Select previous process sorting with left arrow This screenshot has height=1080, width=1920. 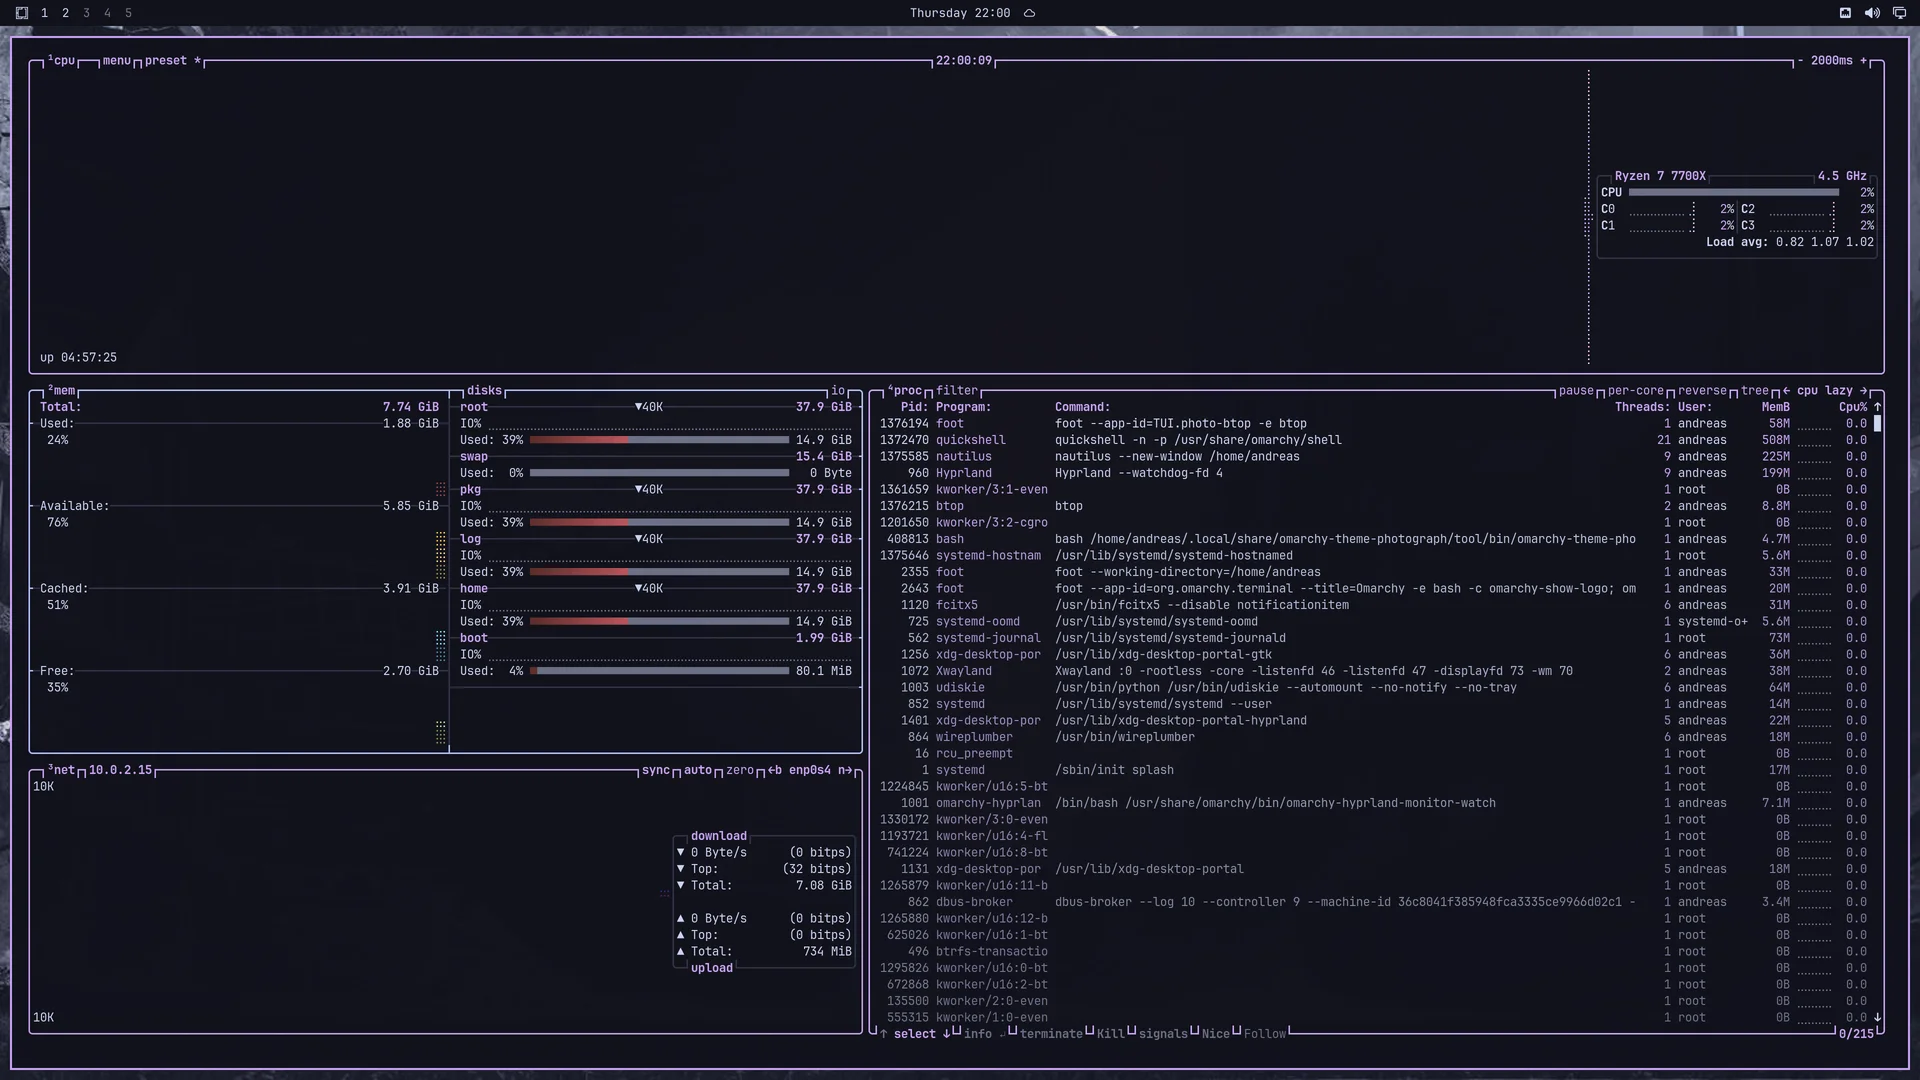point(1786,391)
